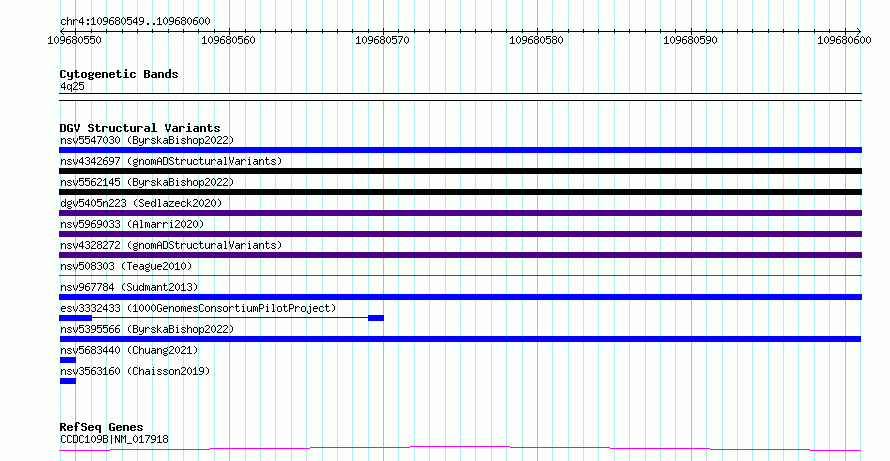Click the second blue block of esv3332433

pos(376,318)
